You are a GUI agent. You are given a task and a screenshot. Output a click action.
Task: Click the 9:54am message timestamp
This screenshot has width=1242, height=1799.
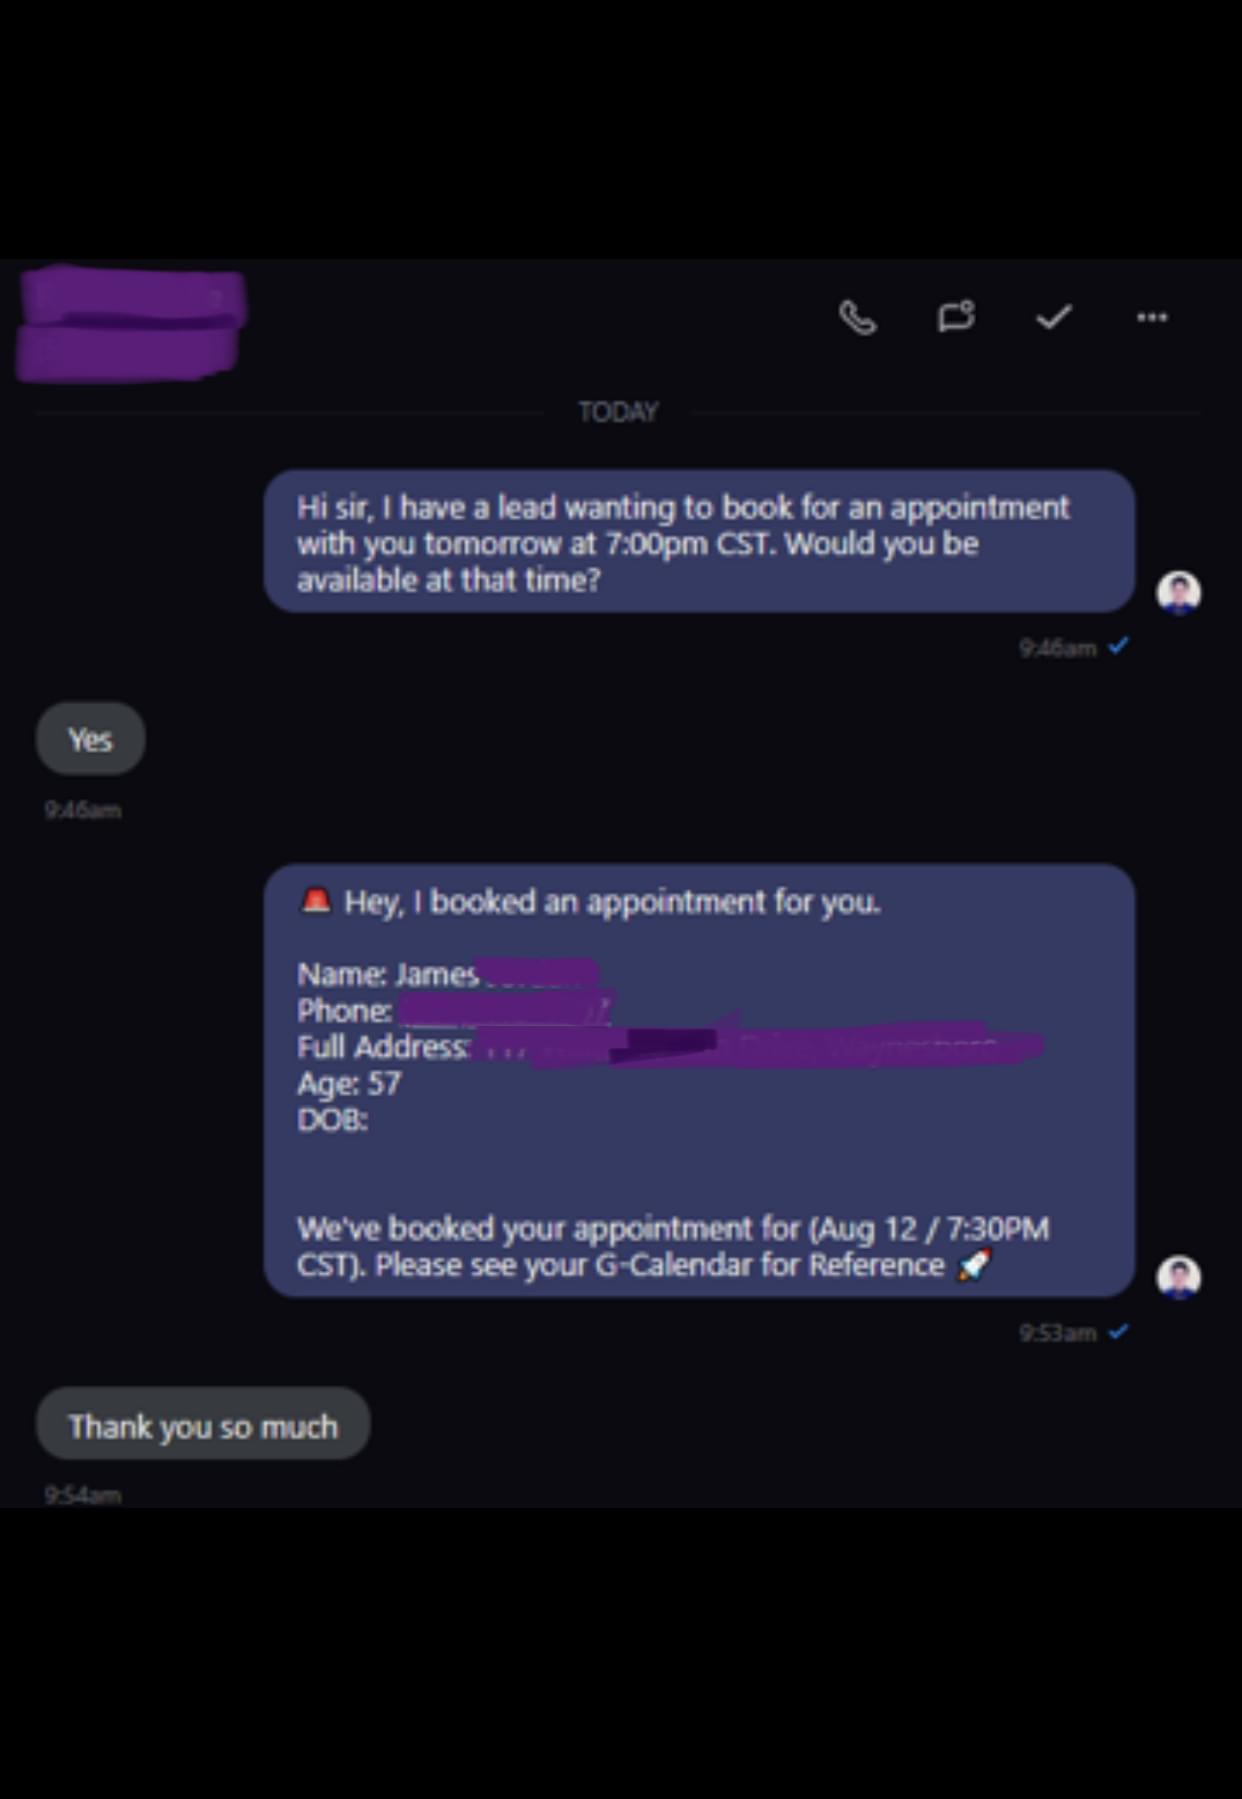click(x=82, y=1495)
